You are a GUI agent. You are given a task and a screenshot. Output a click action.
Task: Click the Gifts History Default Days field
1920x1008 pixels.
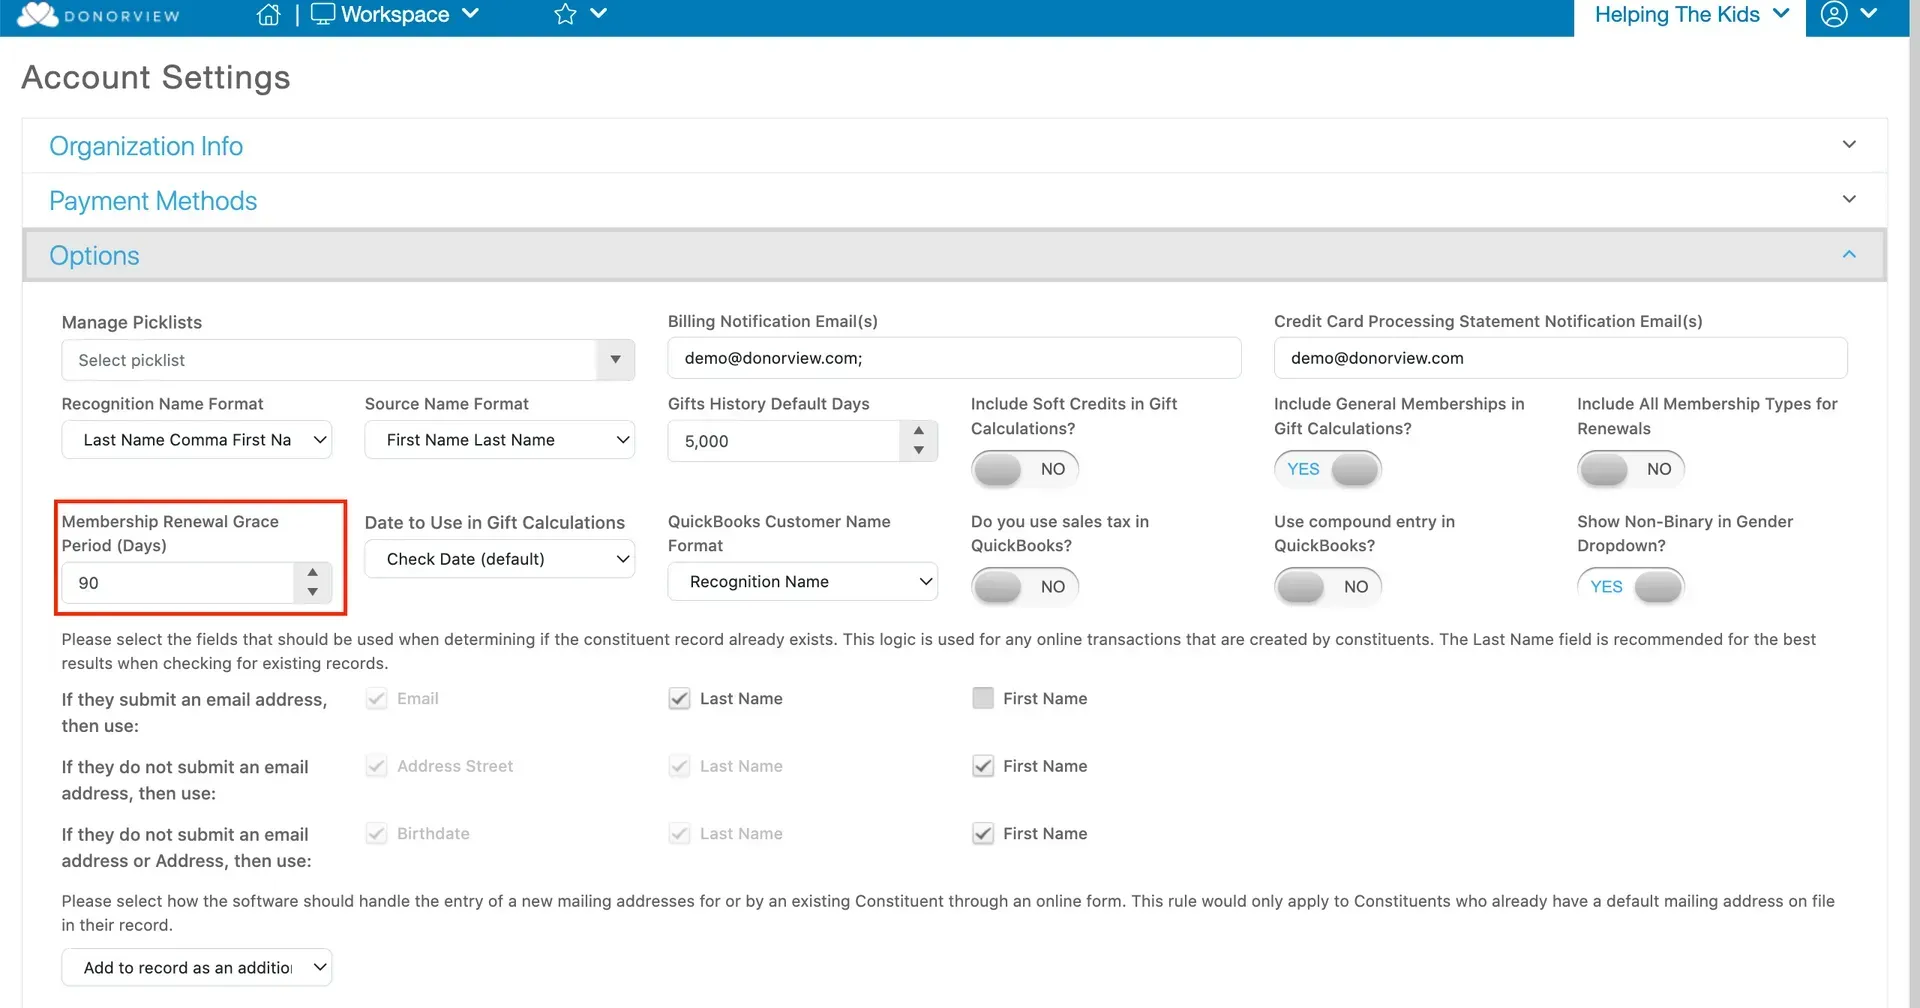tap(784, 441)
